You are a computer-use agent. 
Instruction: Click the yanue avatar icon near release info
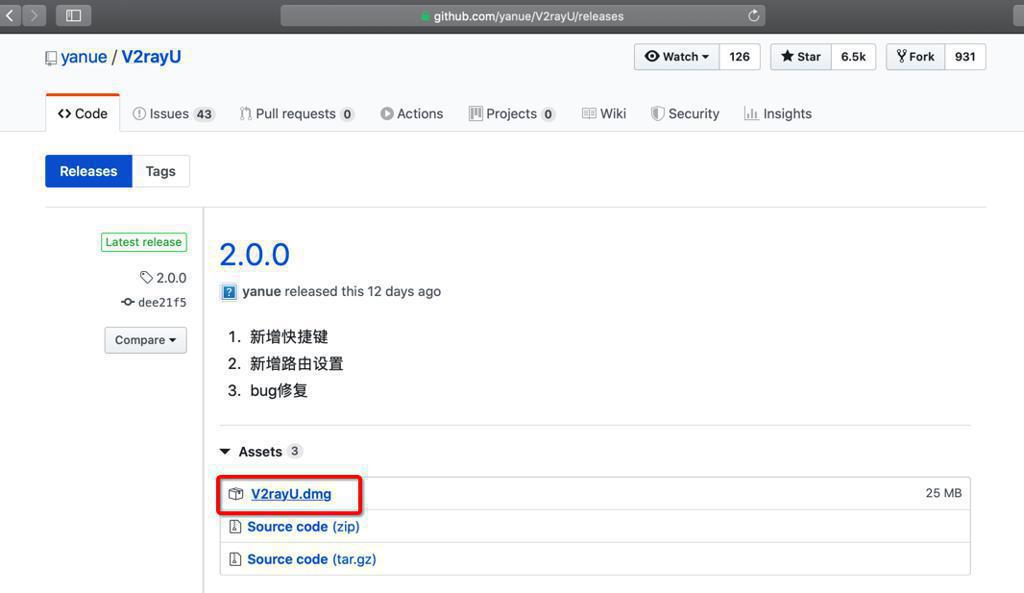click(229, 292)
